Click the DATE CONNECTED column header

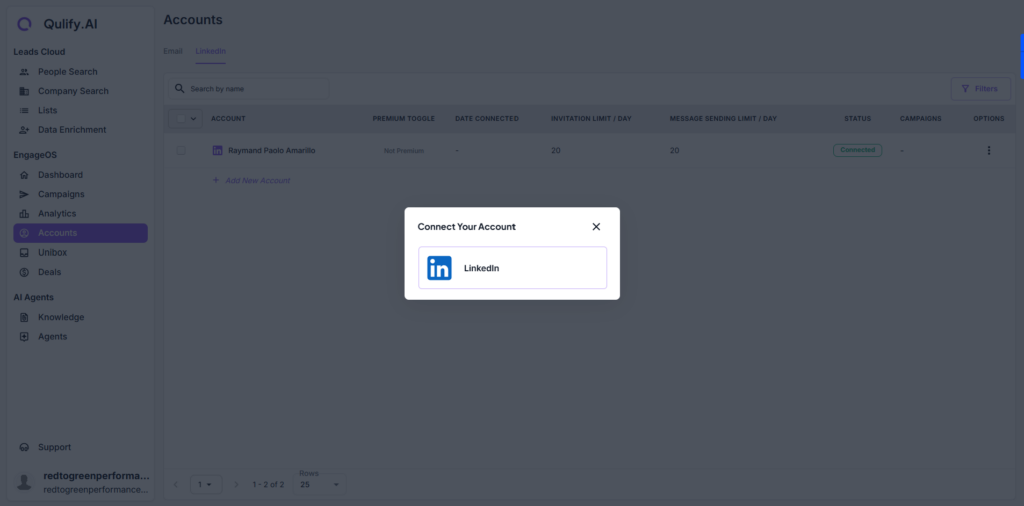coord(487,119)
